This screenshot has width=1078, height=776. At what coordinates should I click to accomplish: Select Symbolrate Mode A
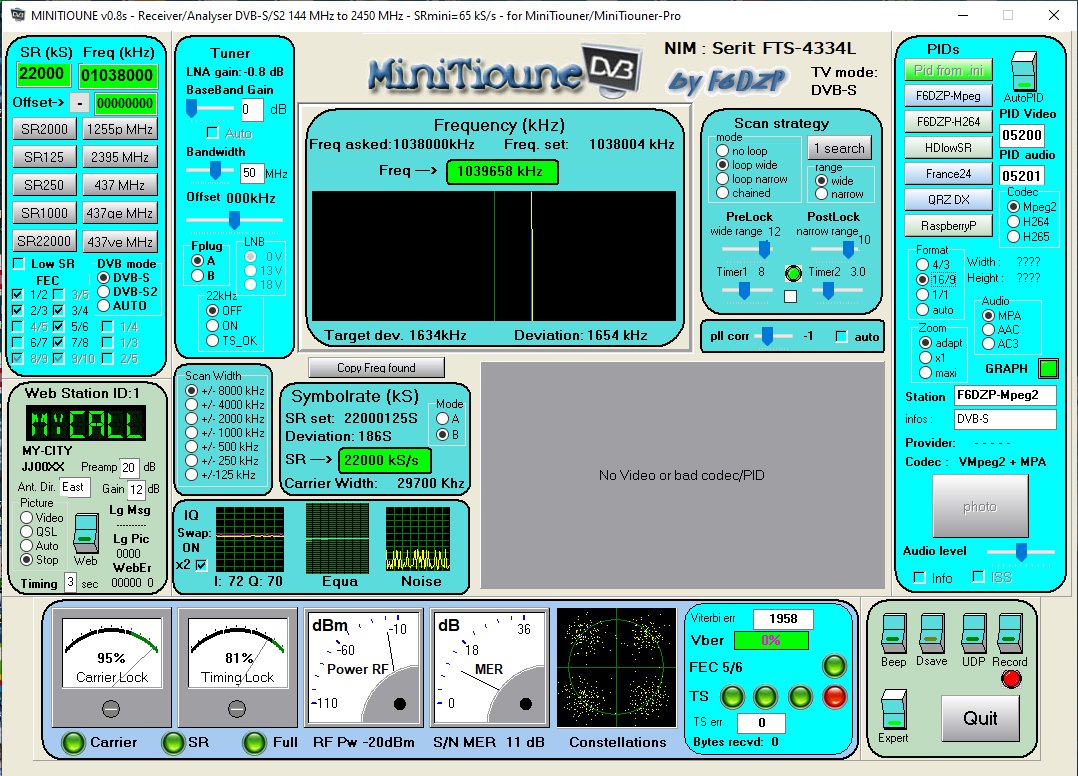(443, 419)
